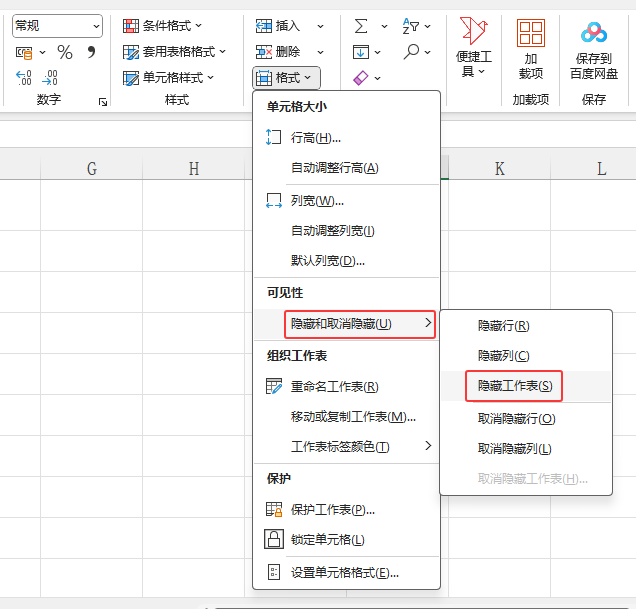The width and height of the screenshot is (636, 609).
Task: Select 自动调整行高(A) menu item
Action: [x=346, y=168]
